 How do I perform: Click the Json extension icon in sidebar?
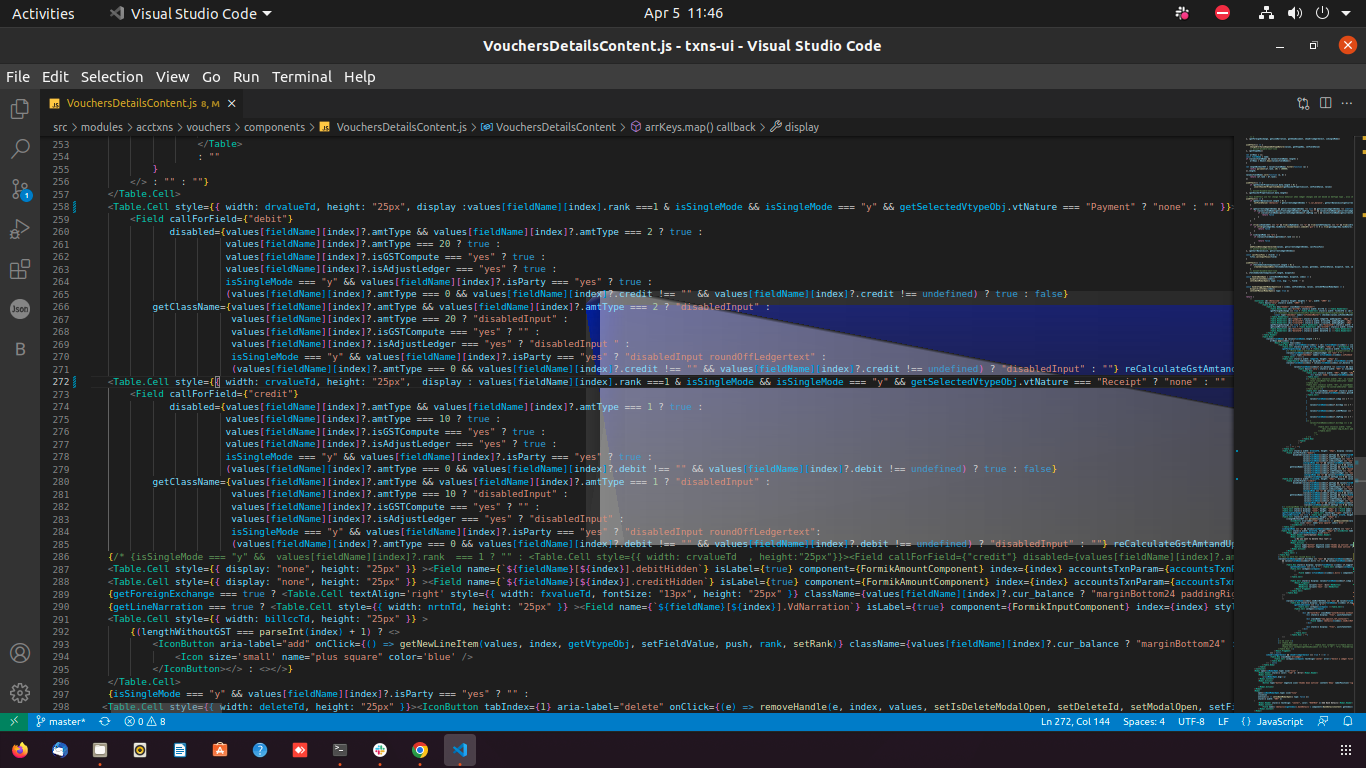19,309
